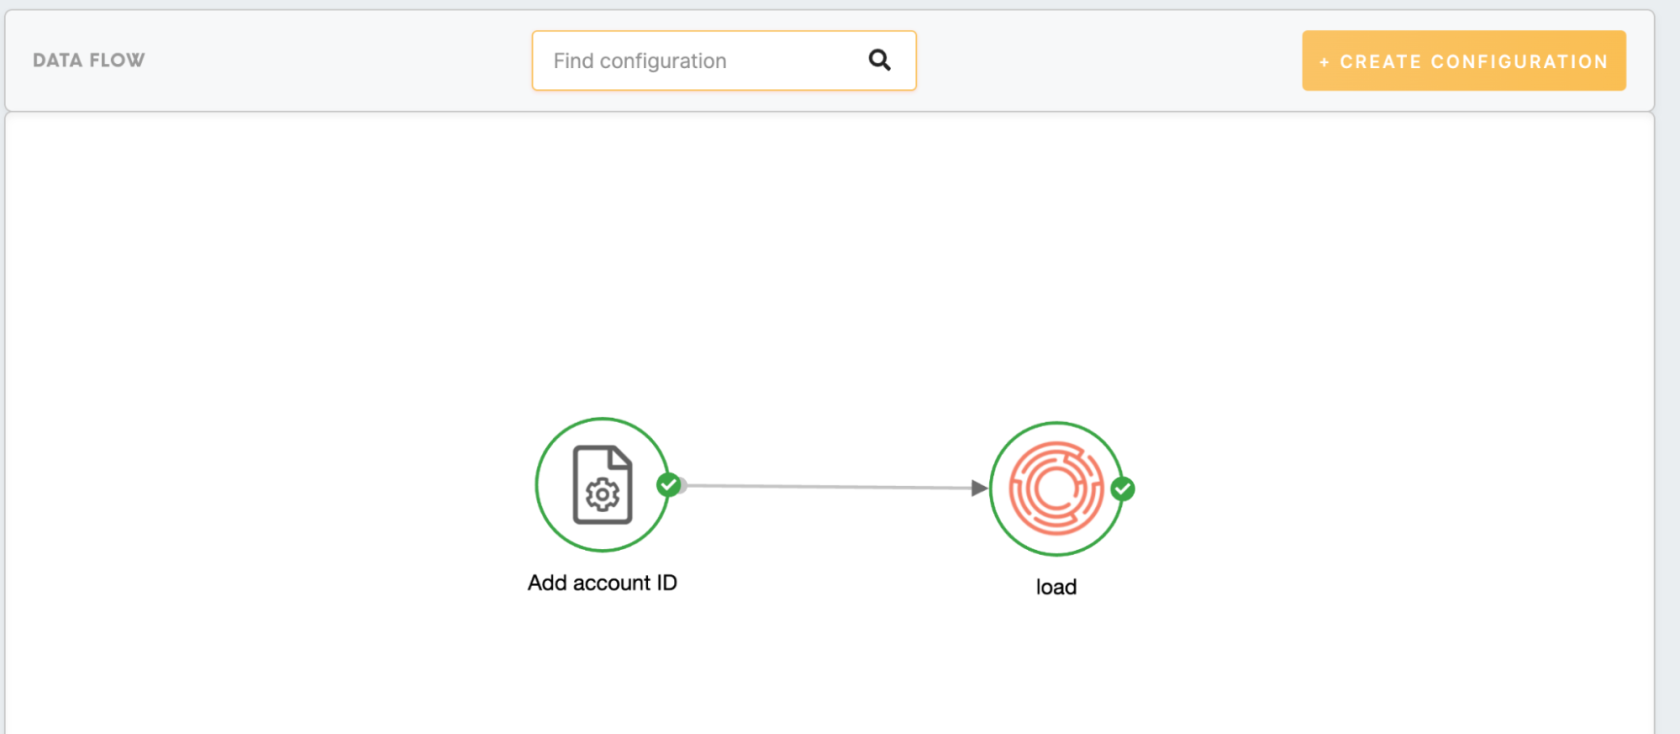Click the load node label text
Image resolution: width=1680 pixels, height=734 pixels.
click(x=1056, y=587)
